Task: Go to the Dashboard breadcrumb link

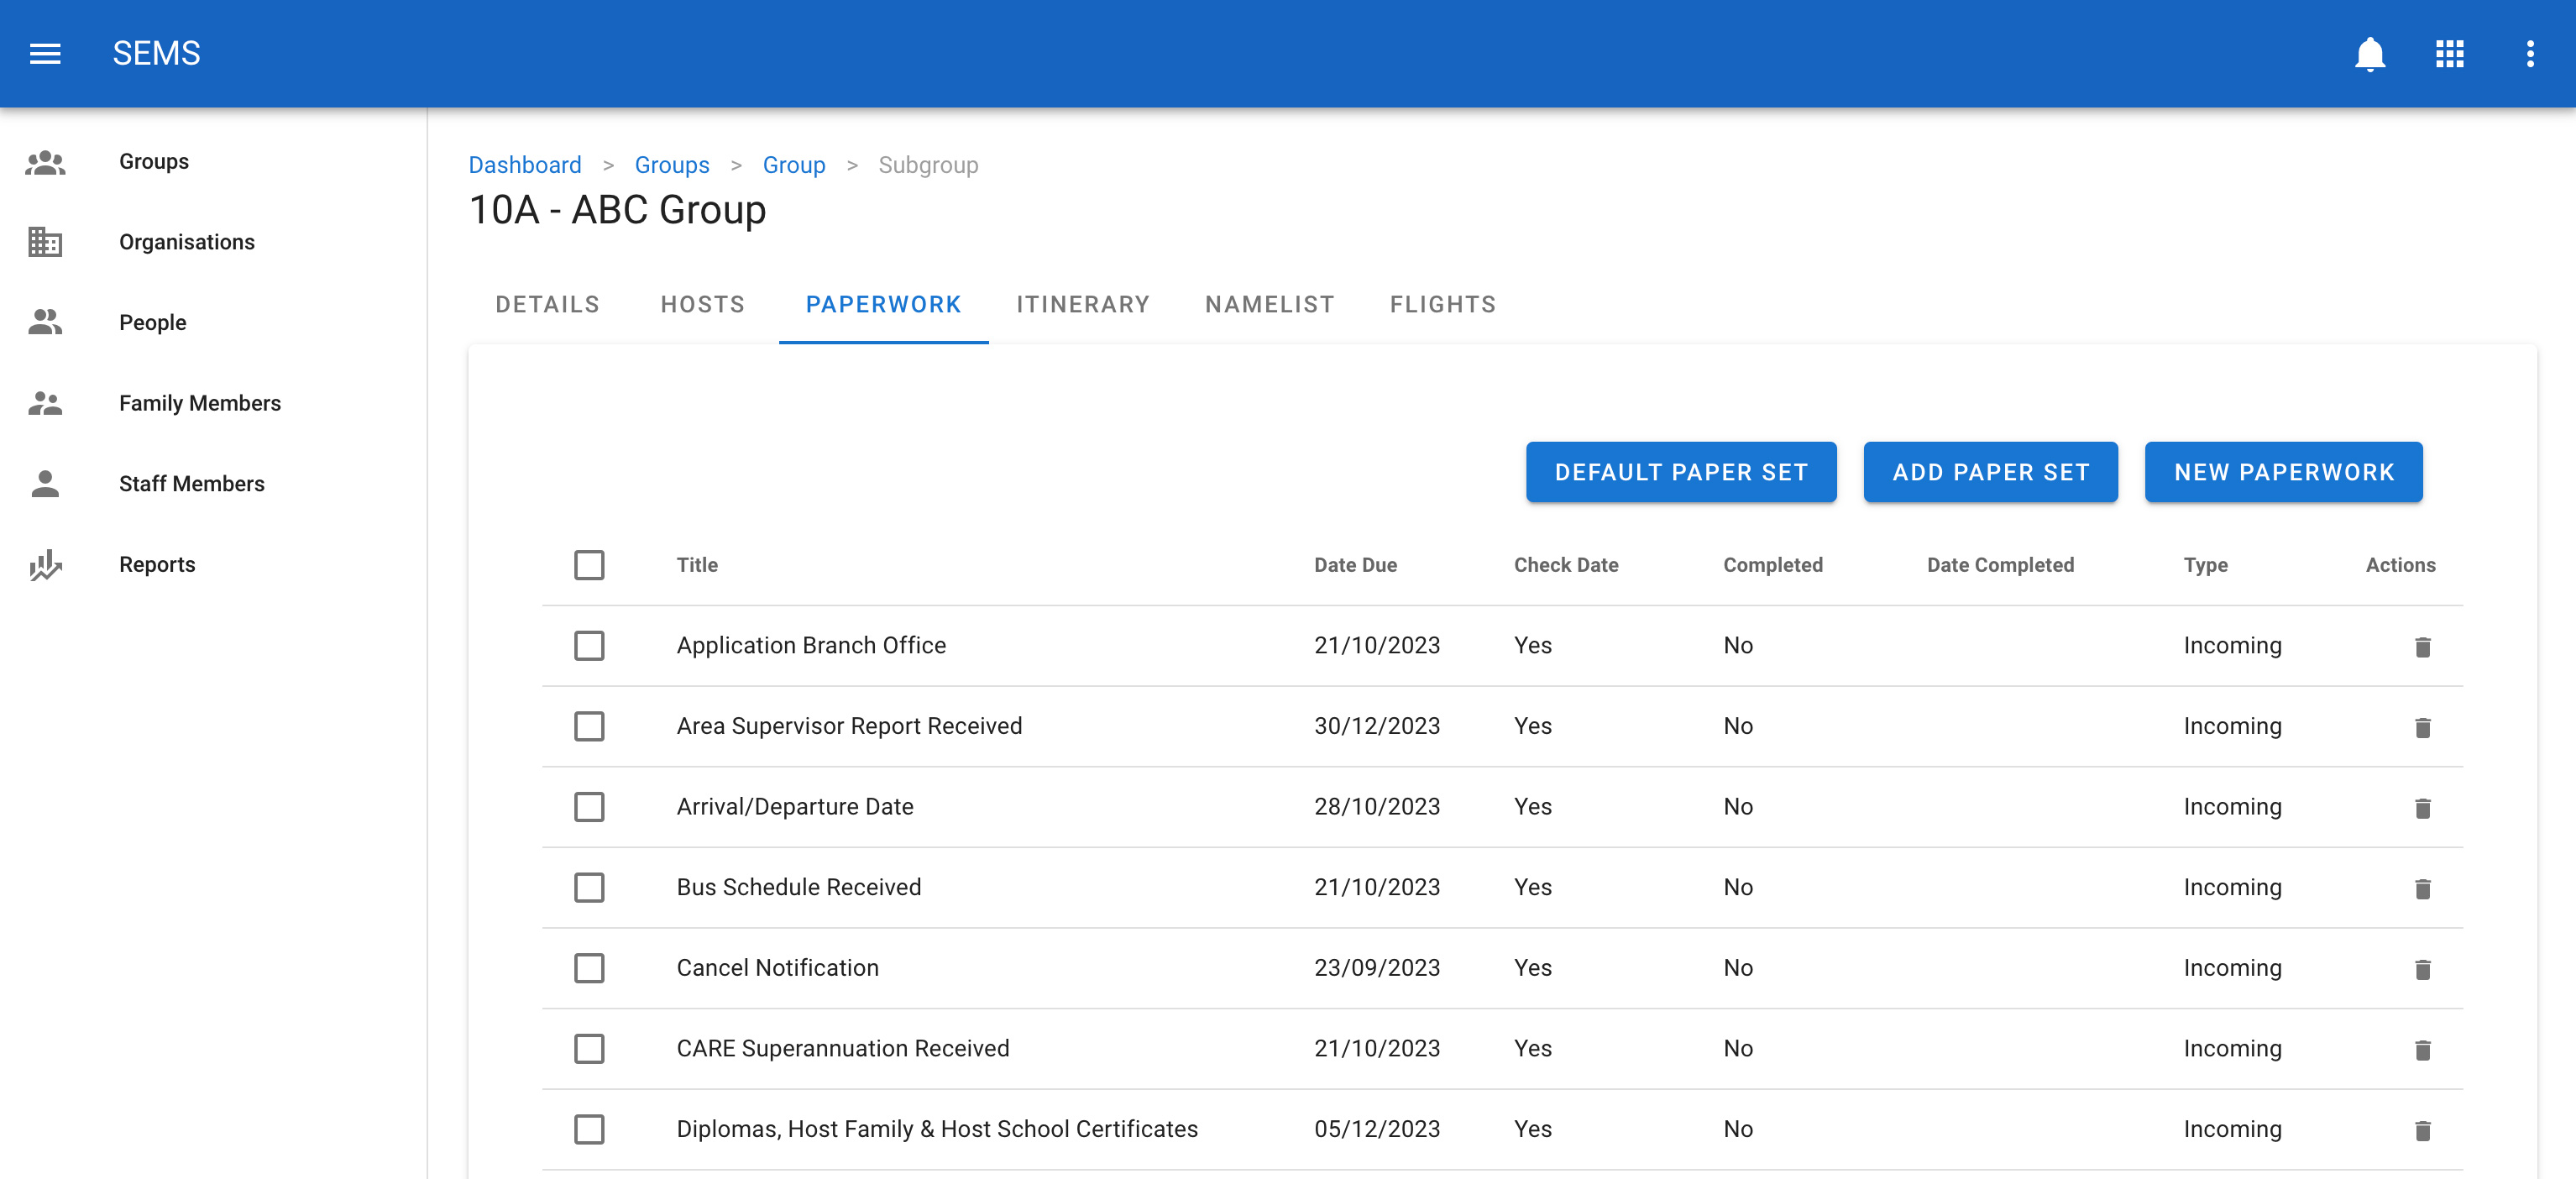Action: click(525, 165)
